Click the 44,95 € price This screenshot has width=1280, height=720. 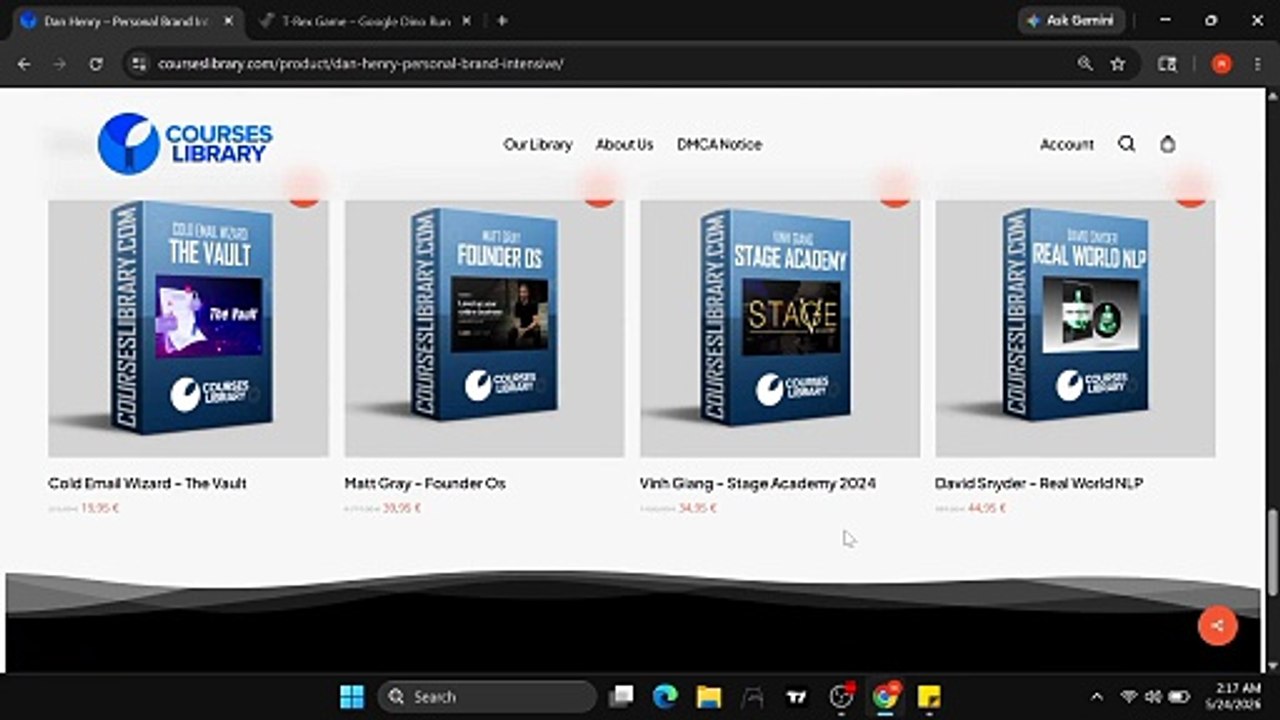[x=987, y=508]
